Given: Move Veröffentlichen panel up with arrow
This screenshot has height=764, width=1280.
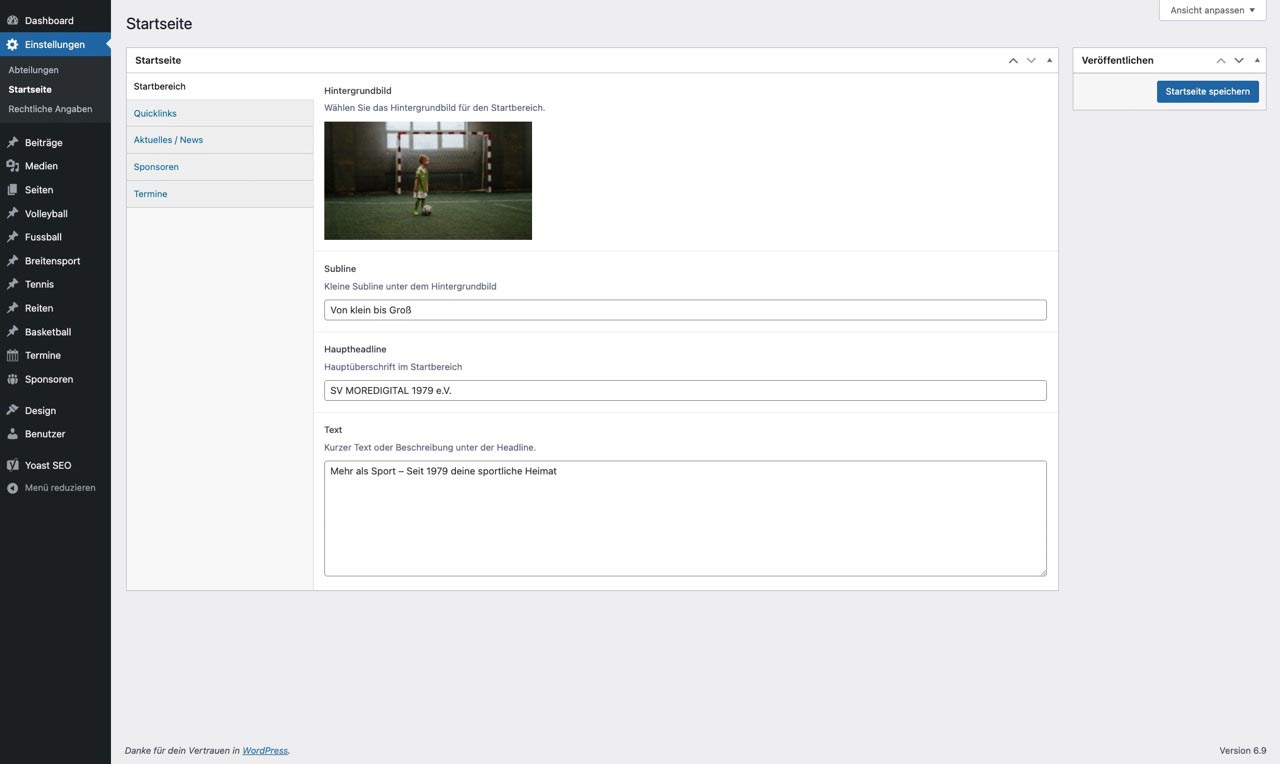Looking at the screenshot, I should 1221,61.
